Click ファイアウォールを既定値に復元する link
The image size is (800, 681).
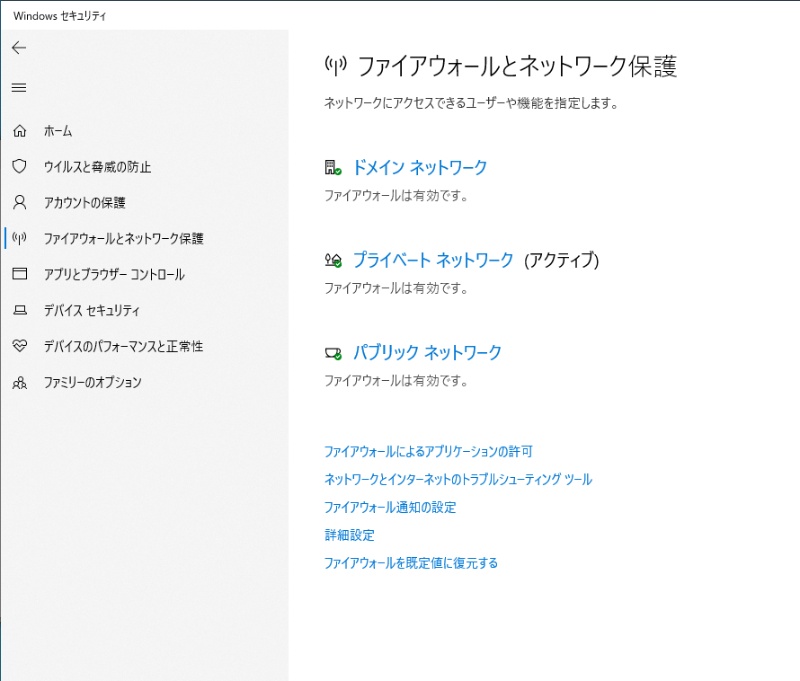410,563
